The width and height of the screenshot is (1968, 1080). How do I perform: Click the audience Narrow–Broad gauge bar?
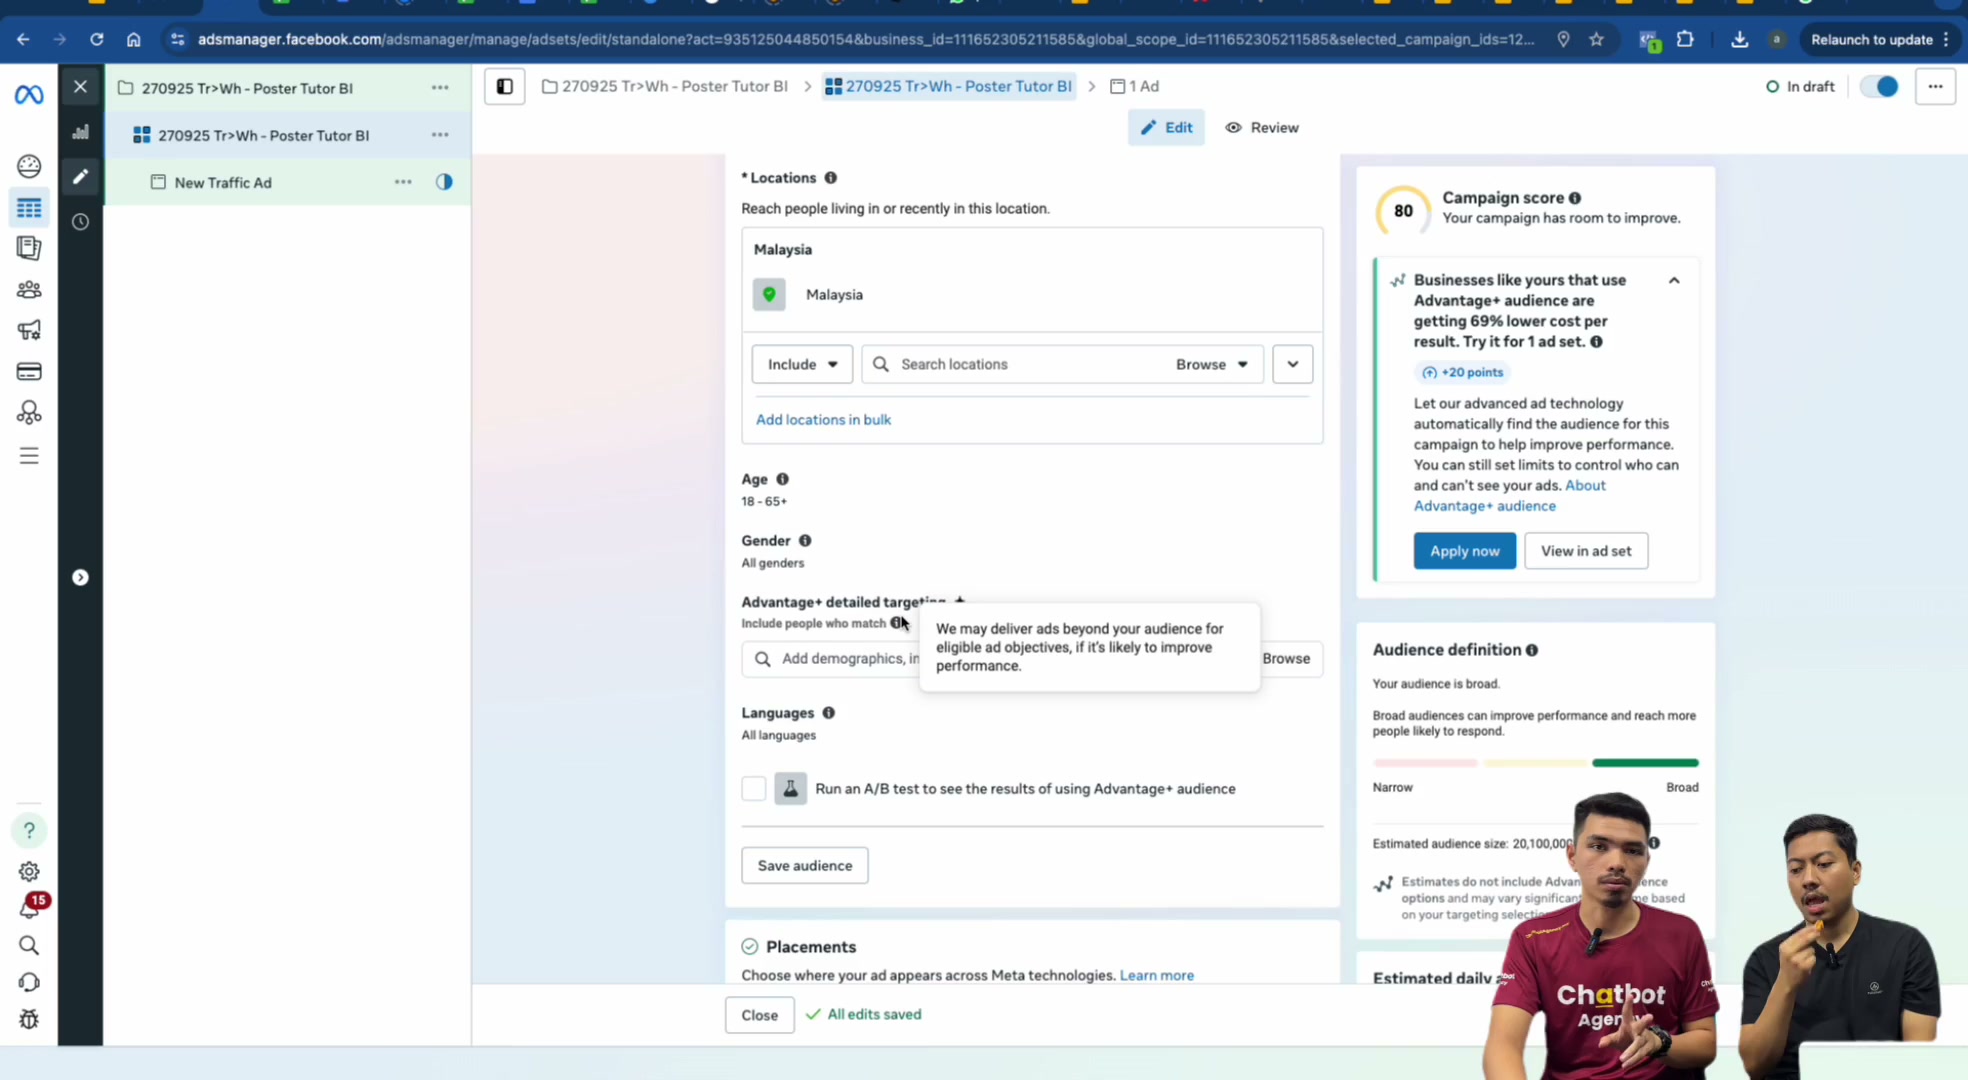pyautogui.click(x=1535, y=763)
